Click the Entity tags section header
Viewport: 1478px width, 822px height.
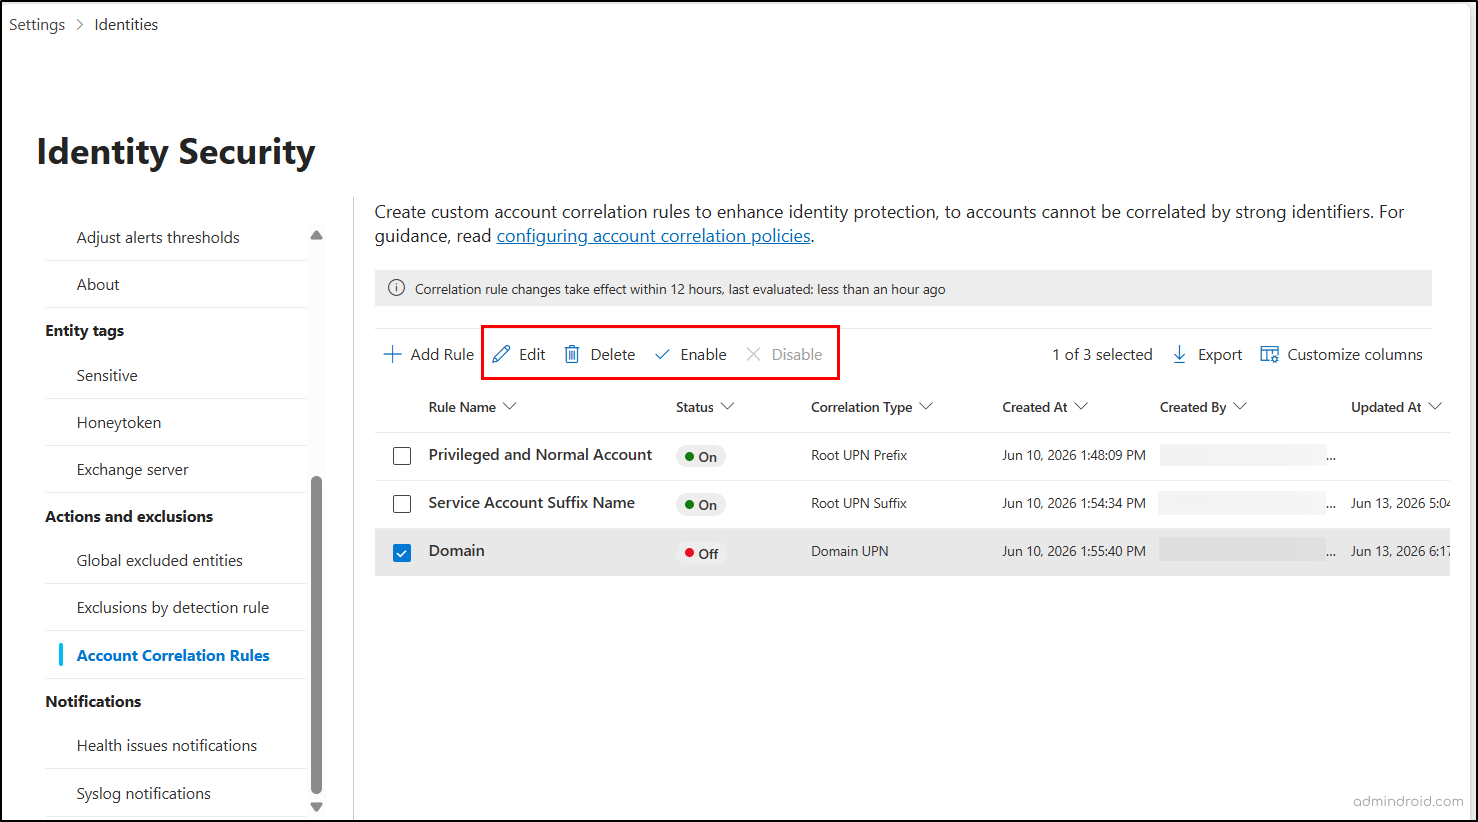[85, 330]
